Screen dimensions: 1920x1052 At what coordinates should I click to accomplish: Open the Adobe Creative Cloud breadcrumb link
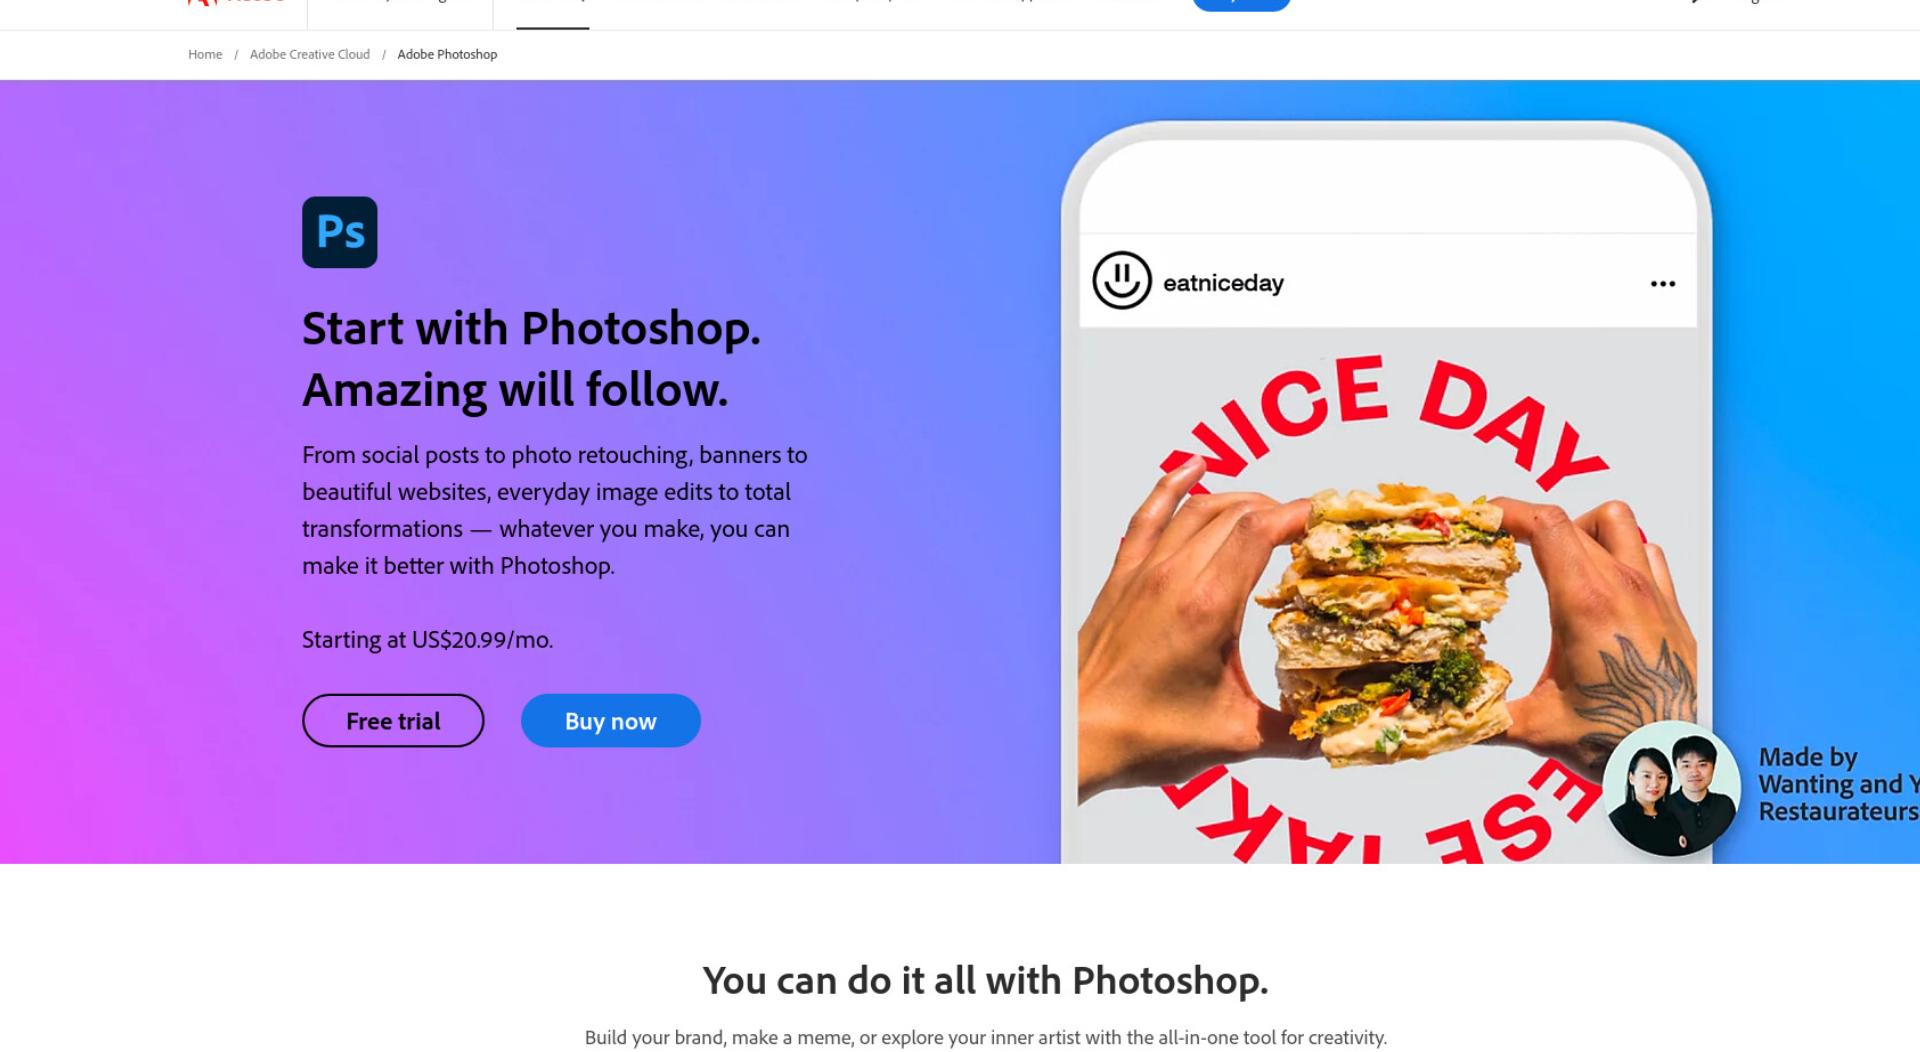point(310,54)
